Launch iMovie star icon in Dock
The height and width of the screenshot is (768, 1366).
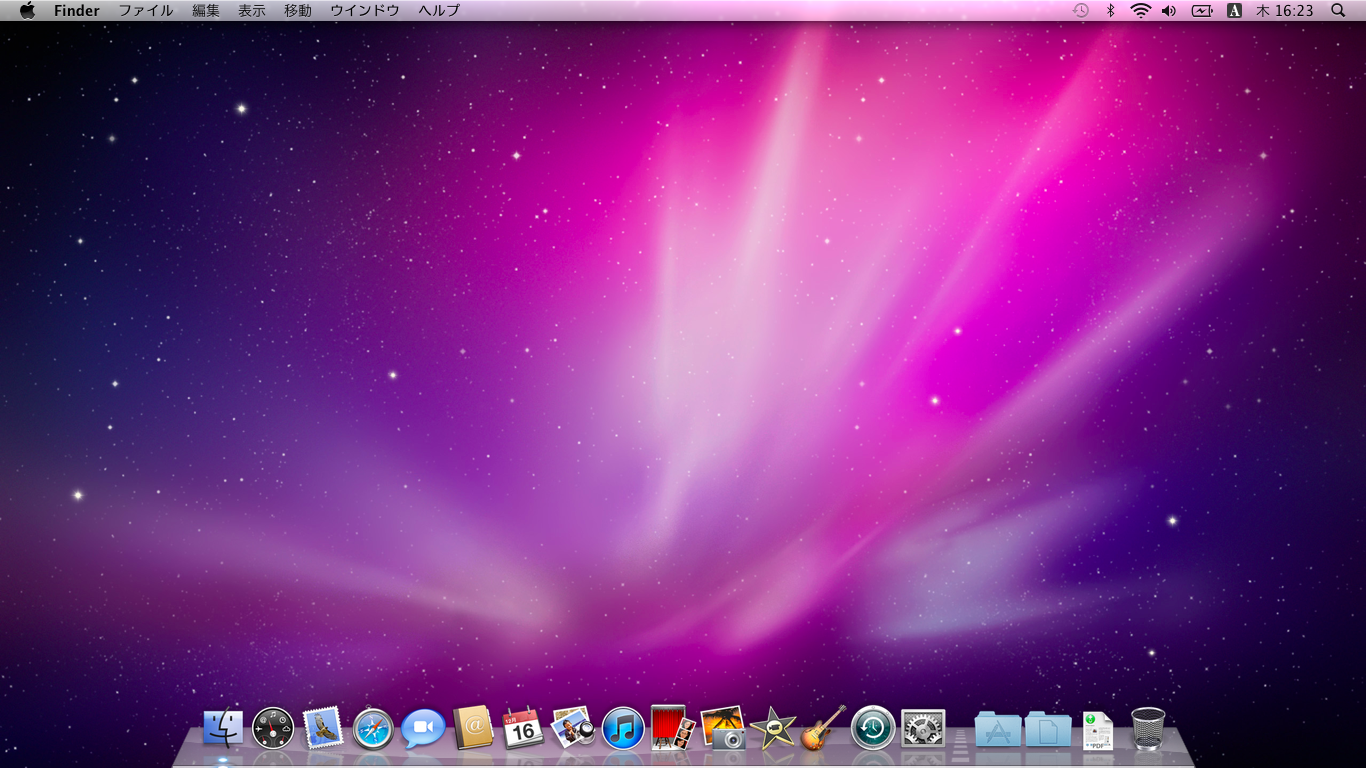click(x=773, y=728)
